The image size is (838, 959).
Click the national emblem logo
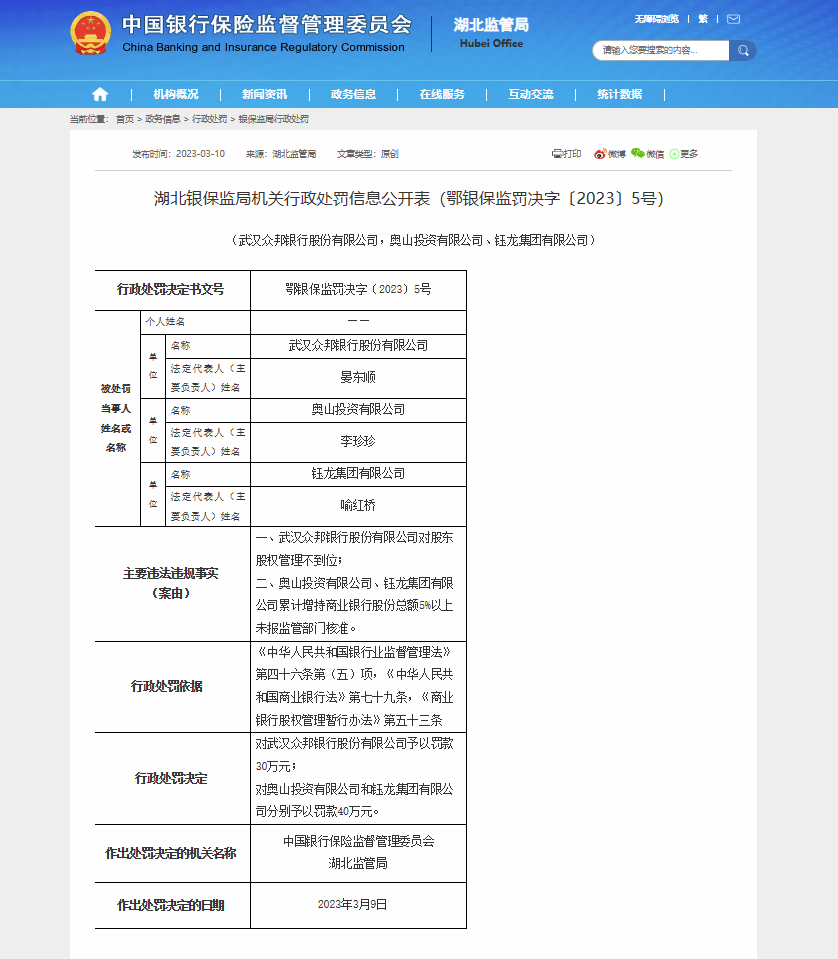coord(91,34)
